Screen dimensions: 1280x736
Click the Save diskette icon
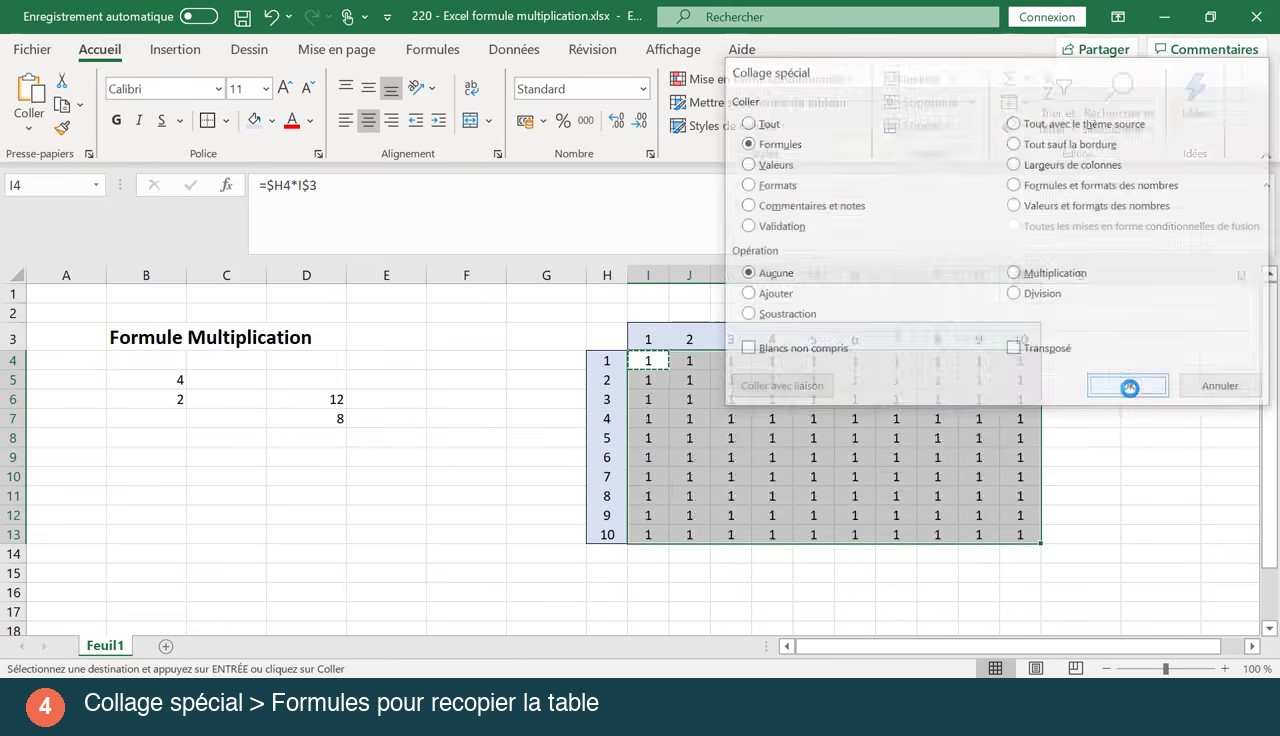click(242, 17)
